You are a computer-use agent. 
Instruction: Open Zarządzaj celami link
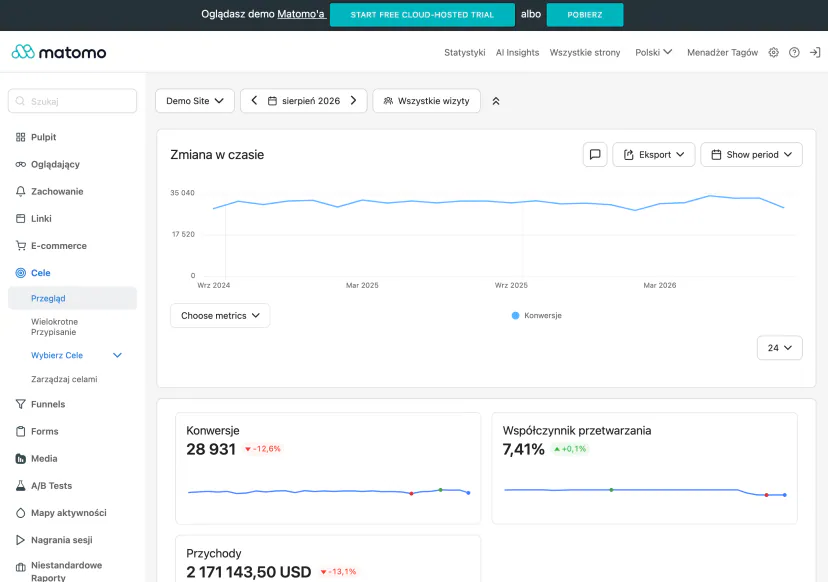coord(64,379)
